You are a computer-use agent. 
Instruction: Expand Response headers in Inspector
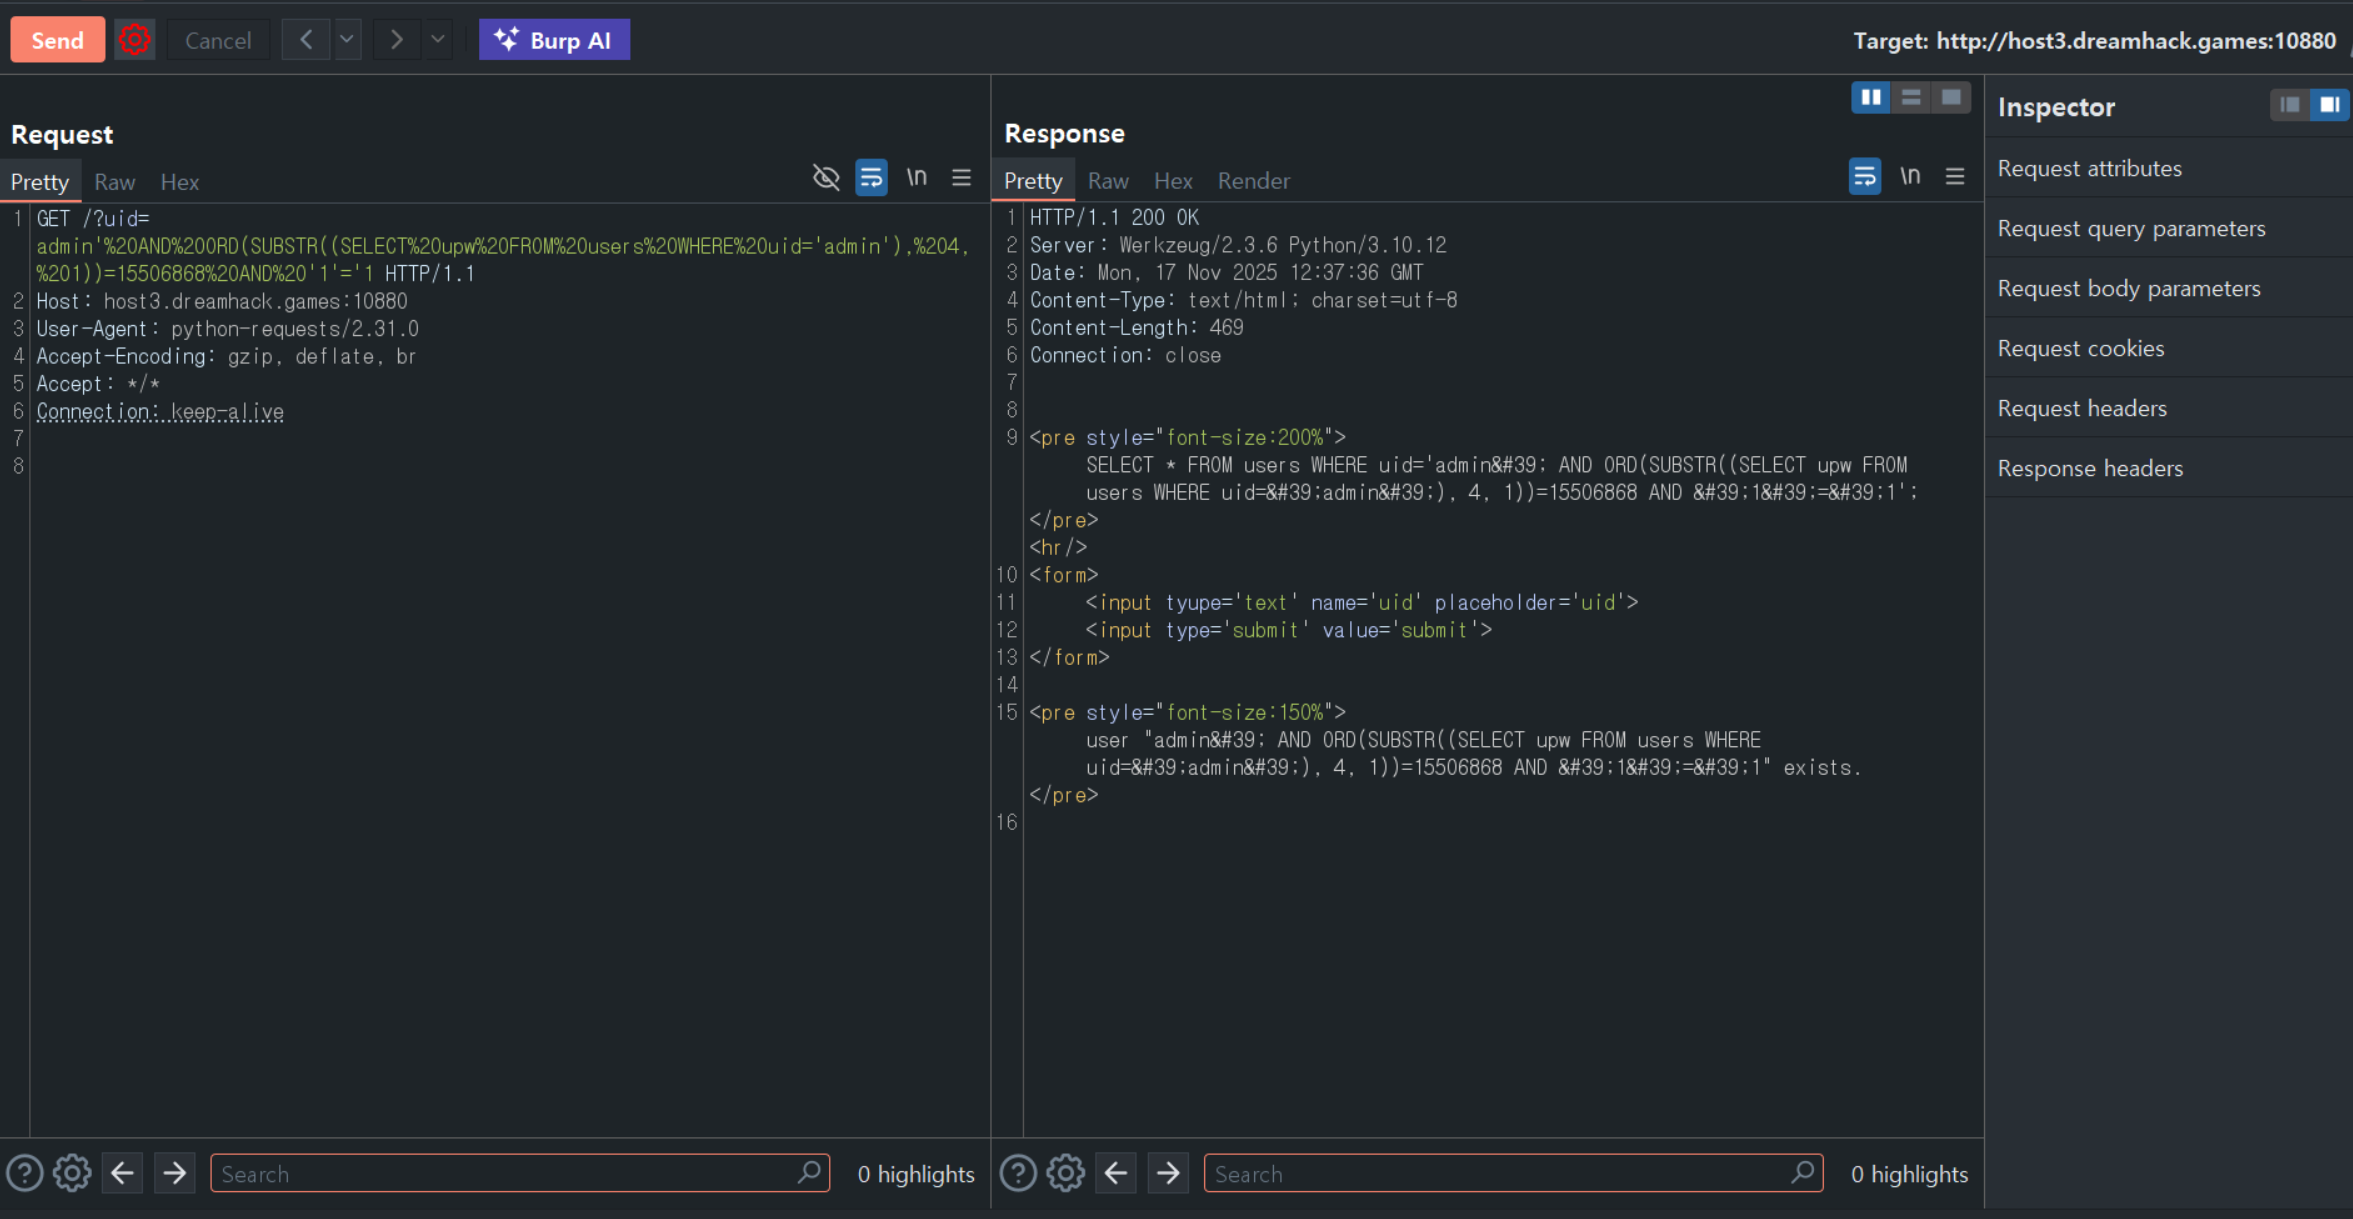coord(2090,468)
